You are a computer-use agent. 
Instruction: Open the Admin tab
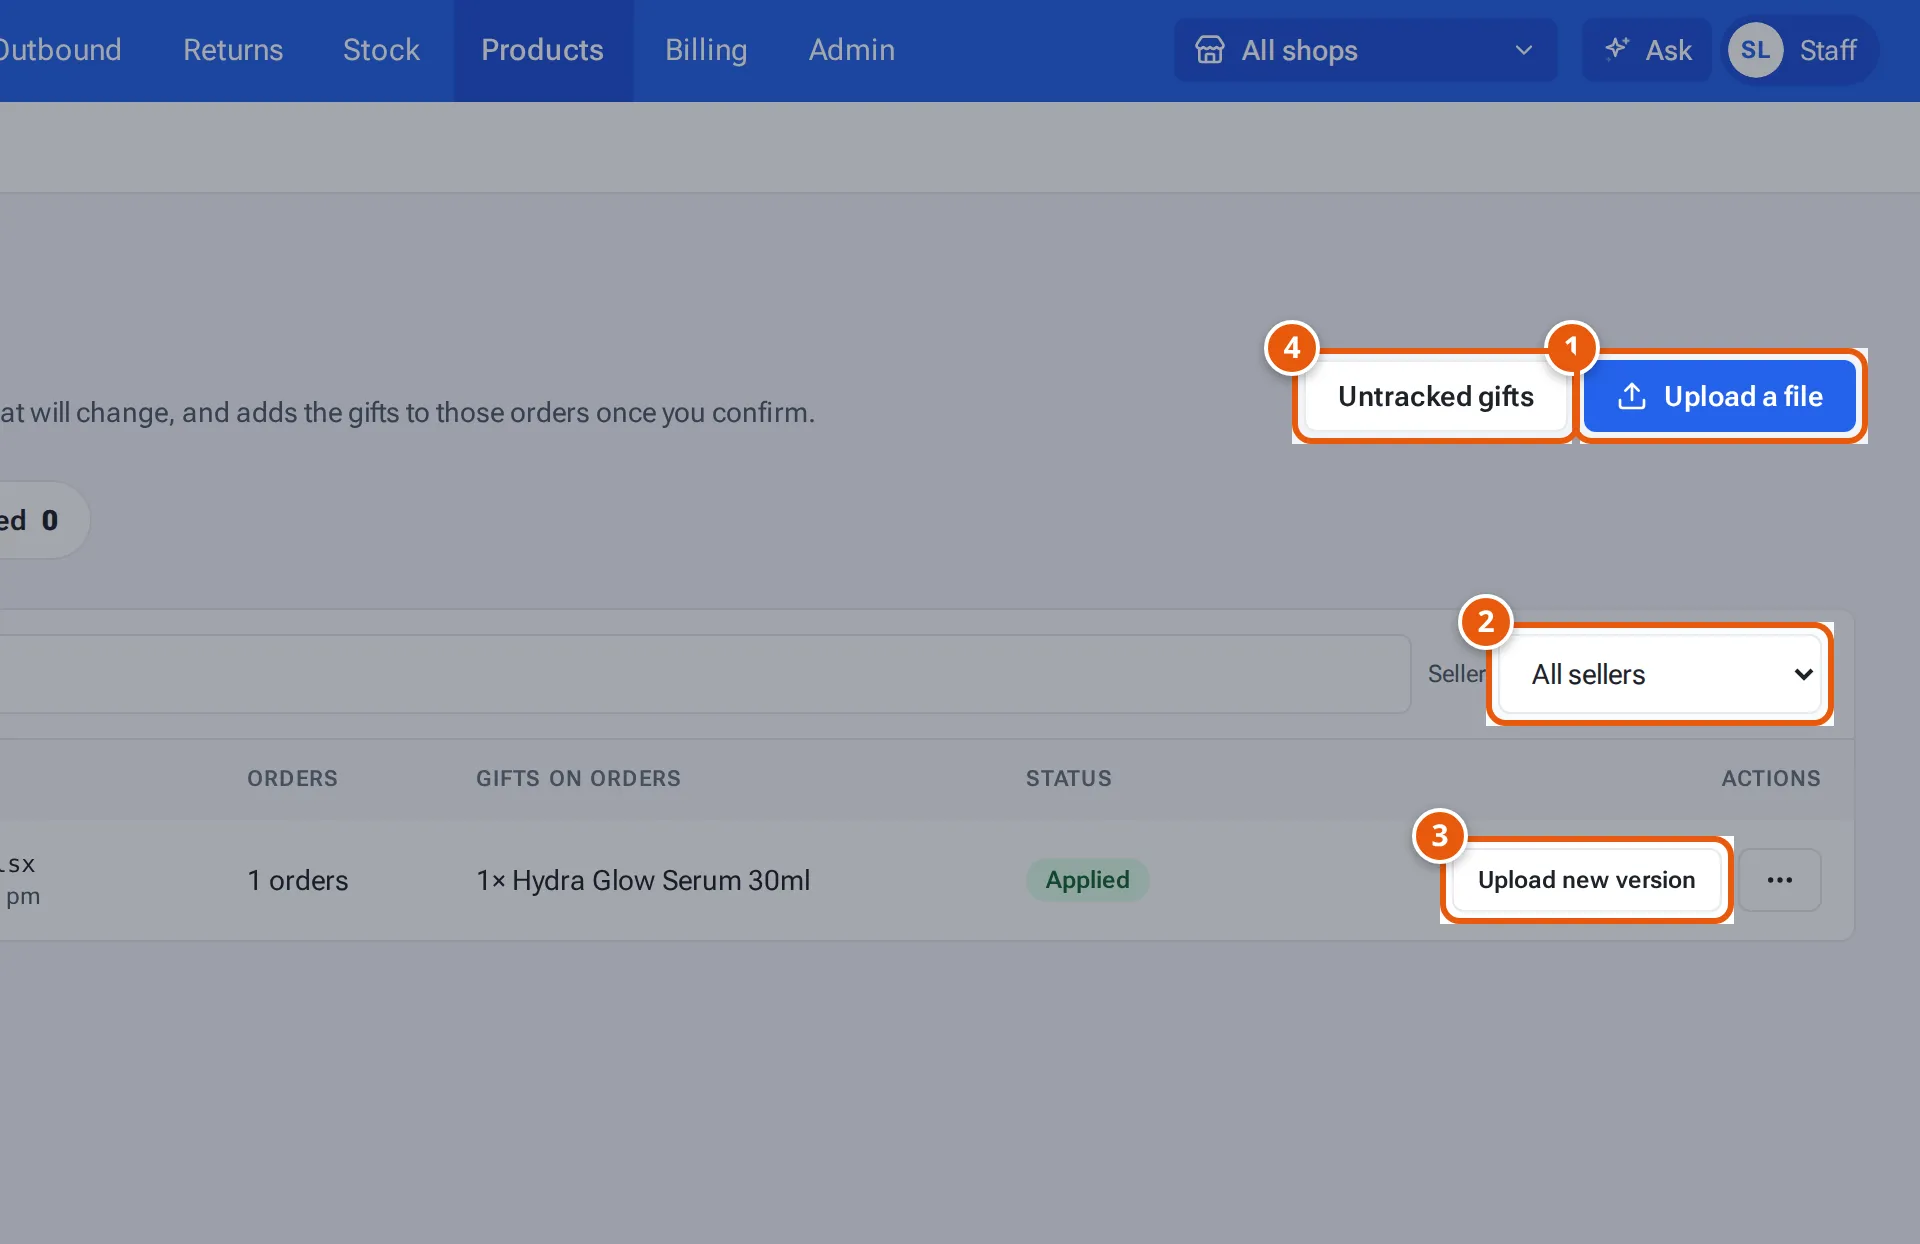(x=852, y=50)
